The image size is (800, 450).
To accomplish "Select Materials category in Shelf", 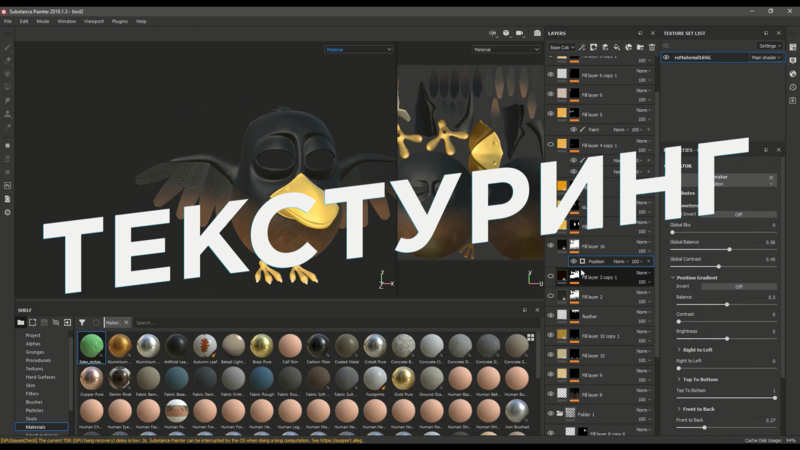I will [x=36, y=427].
